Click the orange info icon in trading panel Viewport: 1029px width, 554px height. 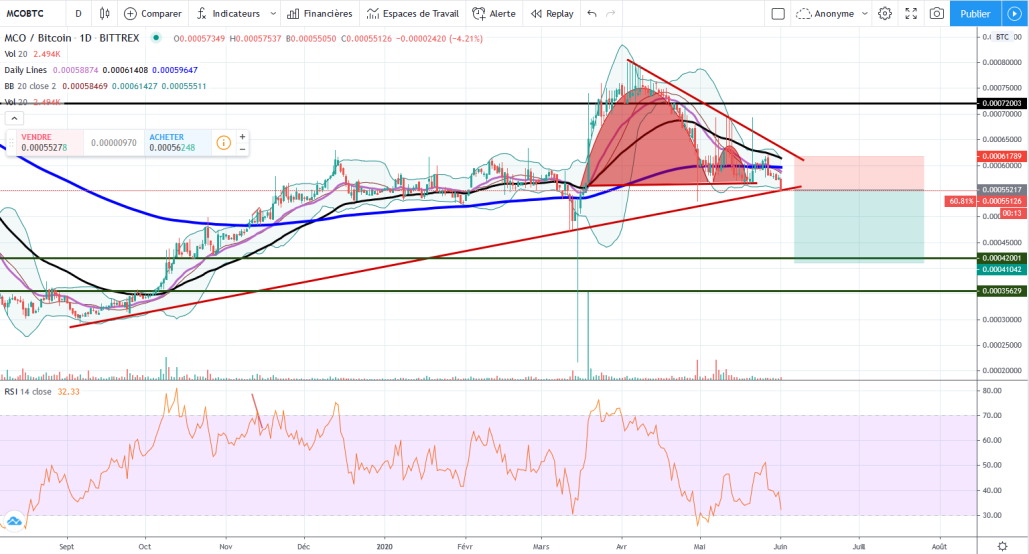[x=224, y=142]
